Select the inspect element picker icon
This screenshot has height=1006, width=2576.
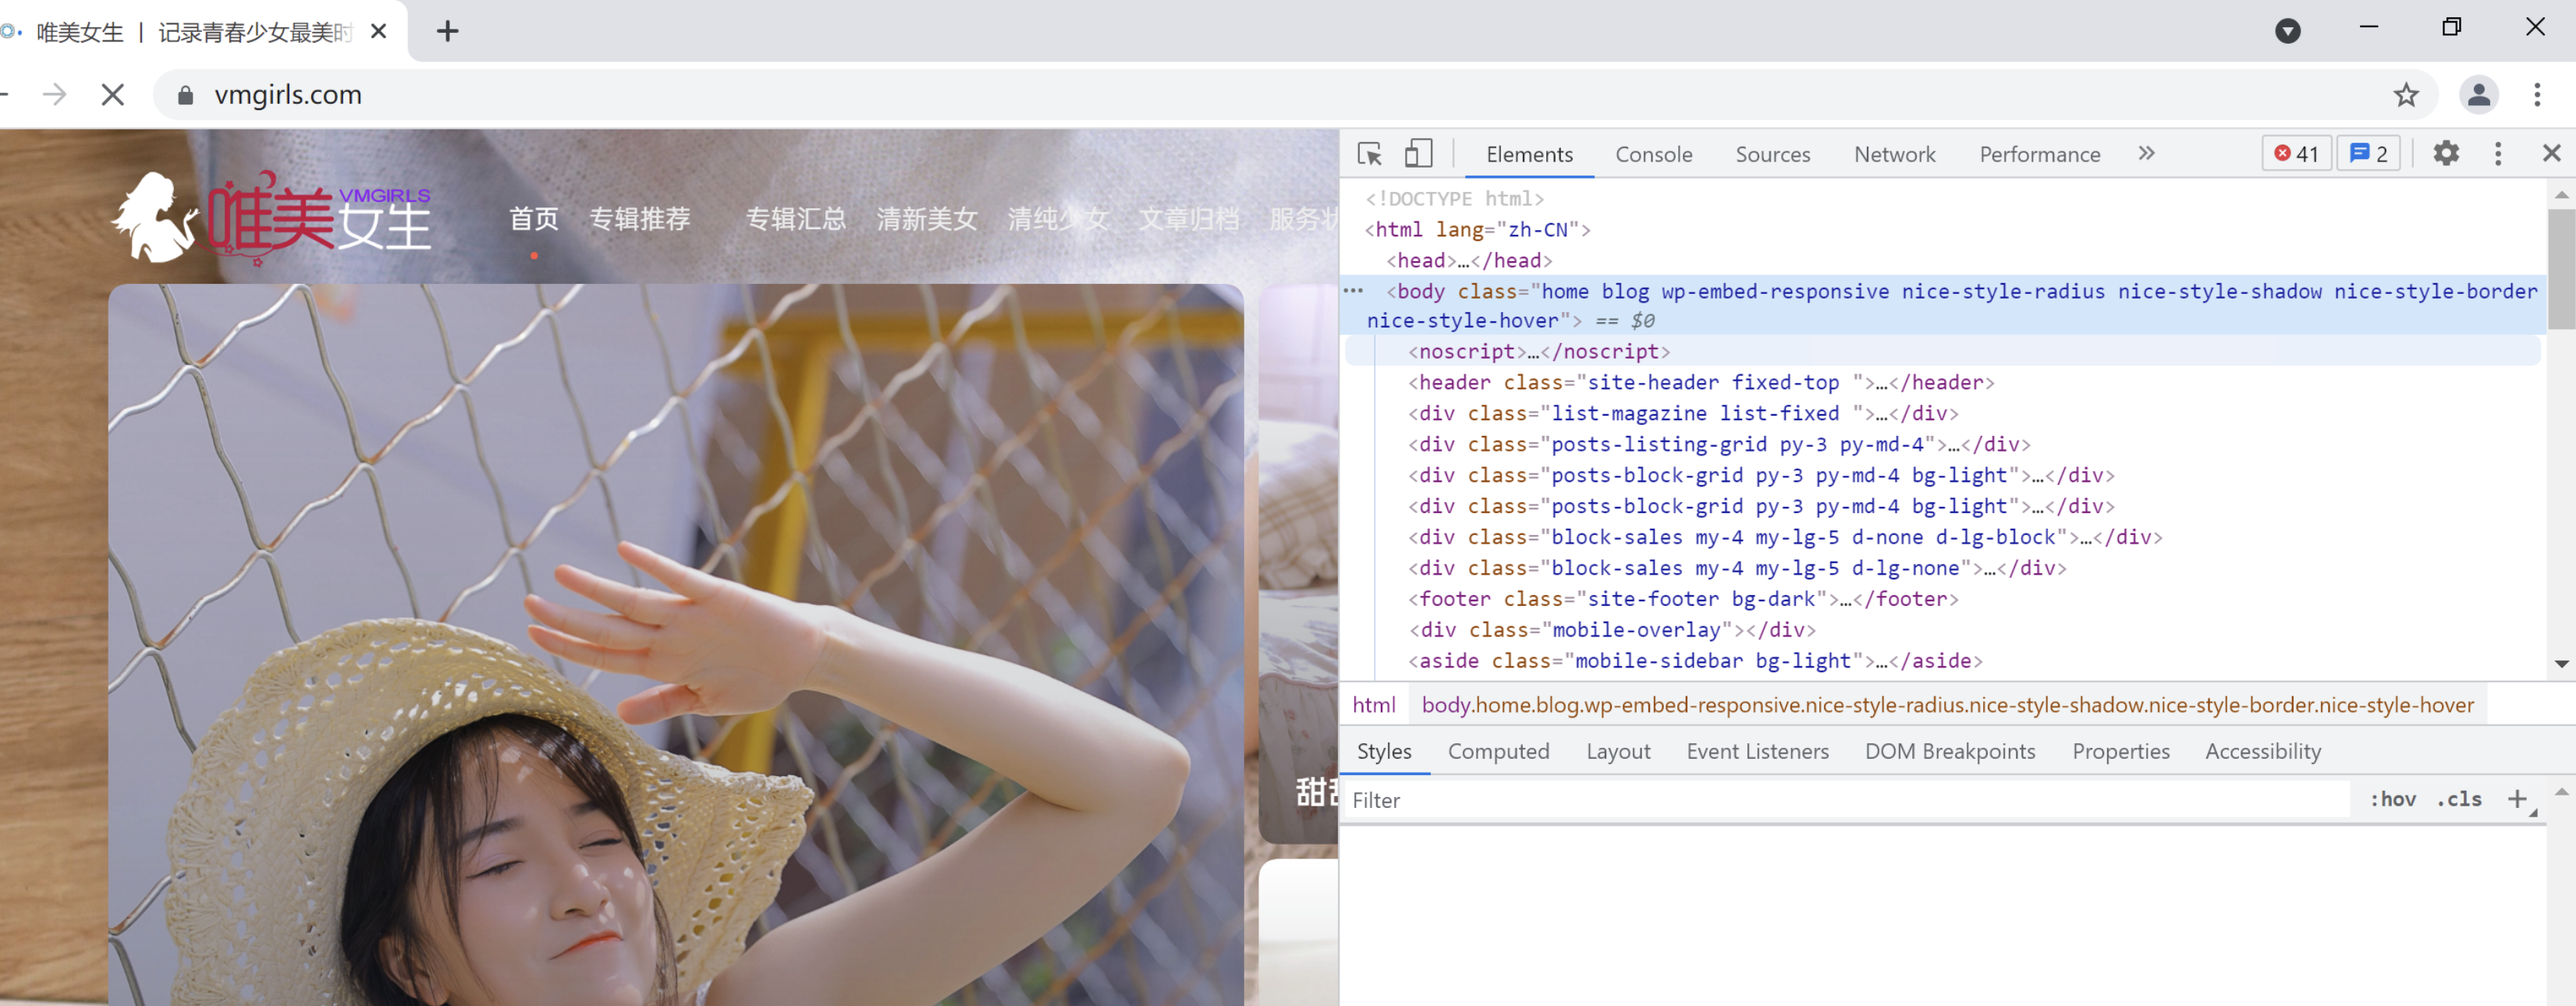click(x=1369, y=154)
